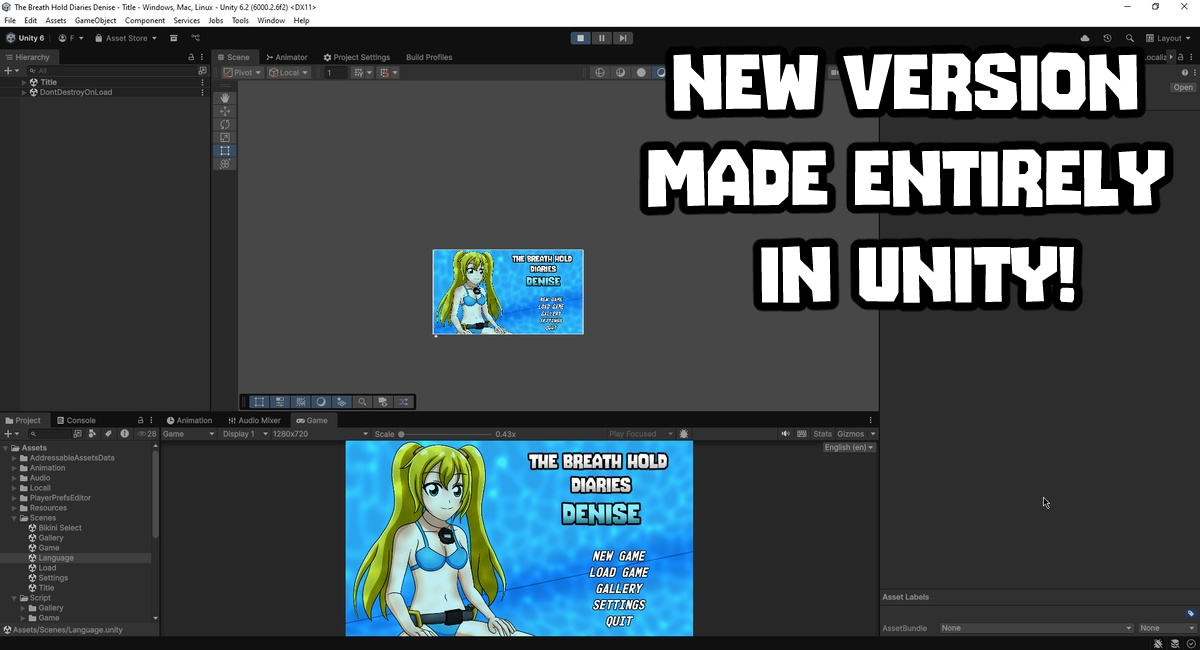Open the Window menu
This screenshot has width=1200, height=650.
pos(271,20)
